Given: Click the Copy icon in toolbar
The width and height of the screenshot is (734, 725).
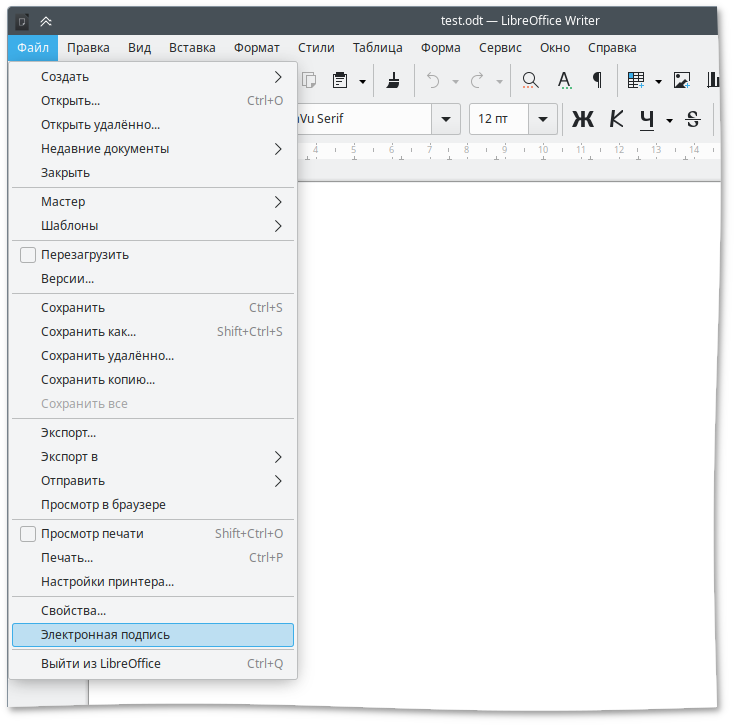Looking at the screenshot, I should (x=309, y=81).
